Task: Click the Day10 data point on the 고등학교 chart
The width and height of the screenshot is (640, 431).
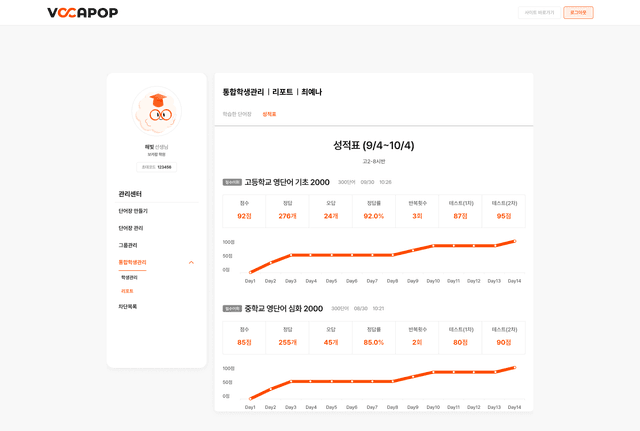Action: (x=433, y=246)
